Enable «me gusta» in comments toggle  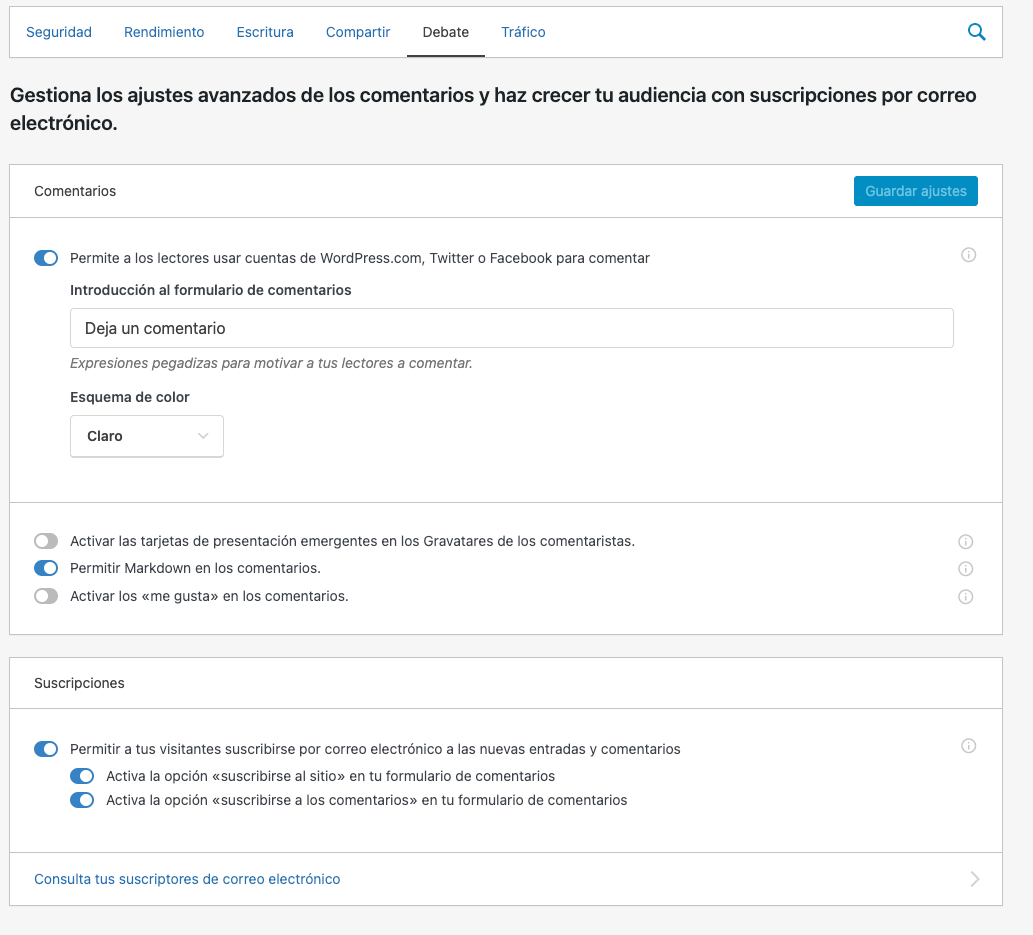46,596
